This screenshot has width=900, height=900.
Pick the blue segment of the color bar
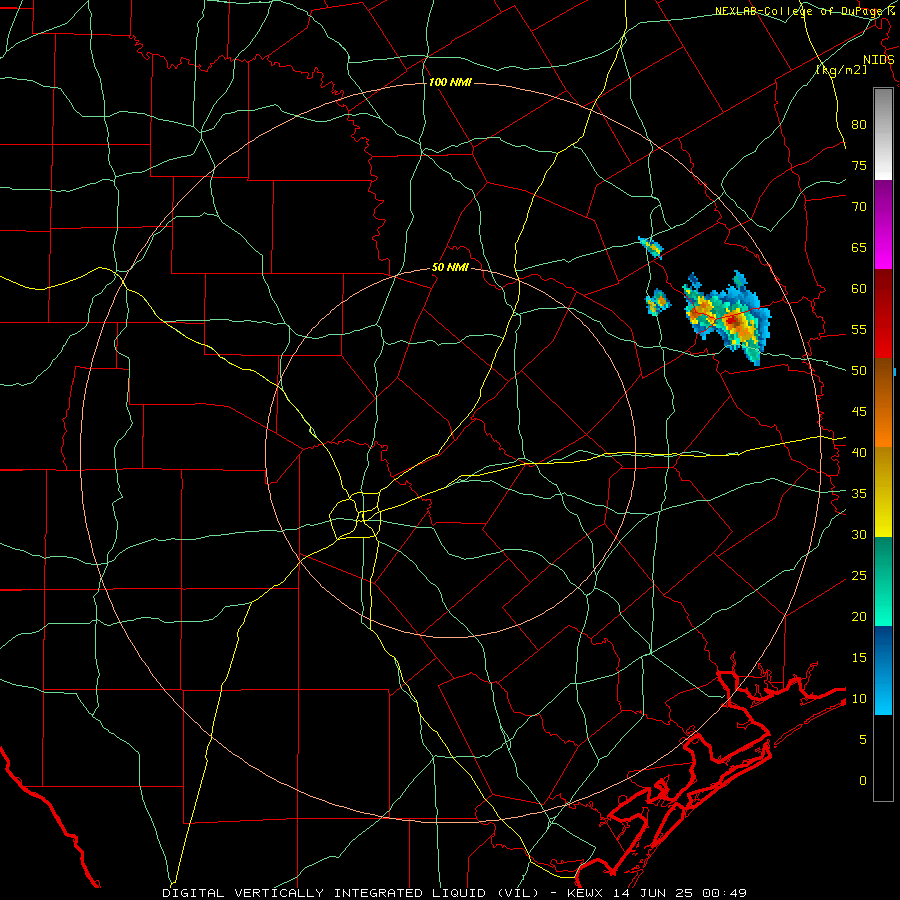coord(883,671)
